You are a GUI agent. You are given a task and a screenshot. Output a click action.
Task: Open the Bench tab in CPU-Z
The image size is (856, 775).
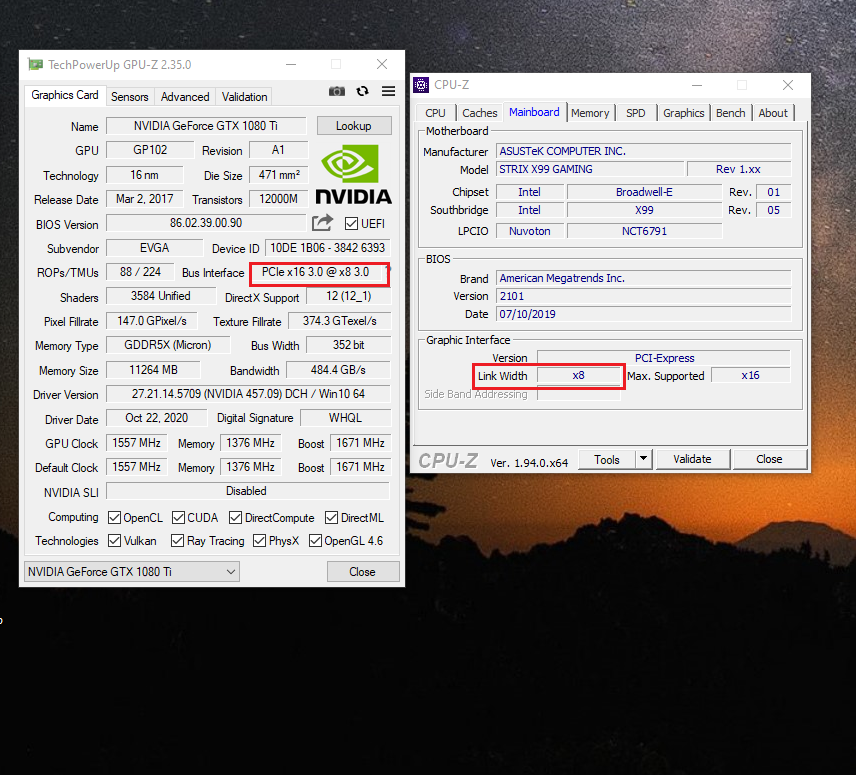pyautogui.click(x=730, y=113)
